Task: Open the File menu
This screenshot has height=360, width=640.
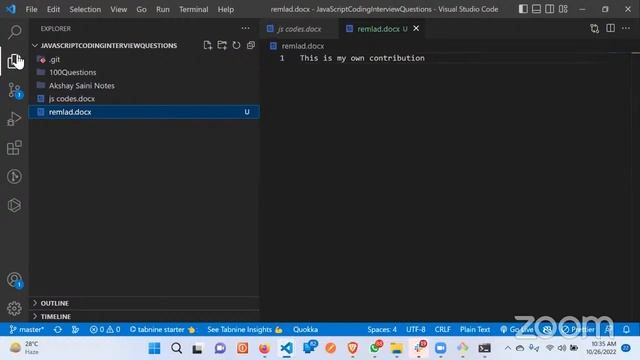Action: pos(31,9)
